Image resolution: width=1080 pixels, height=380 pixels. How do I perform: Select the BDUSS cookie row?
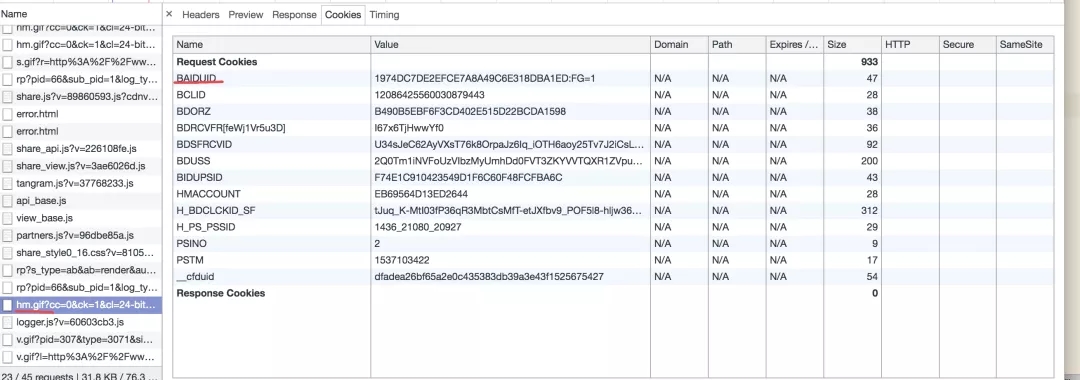point(613,161)
